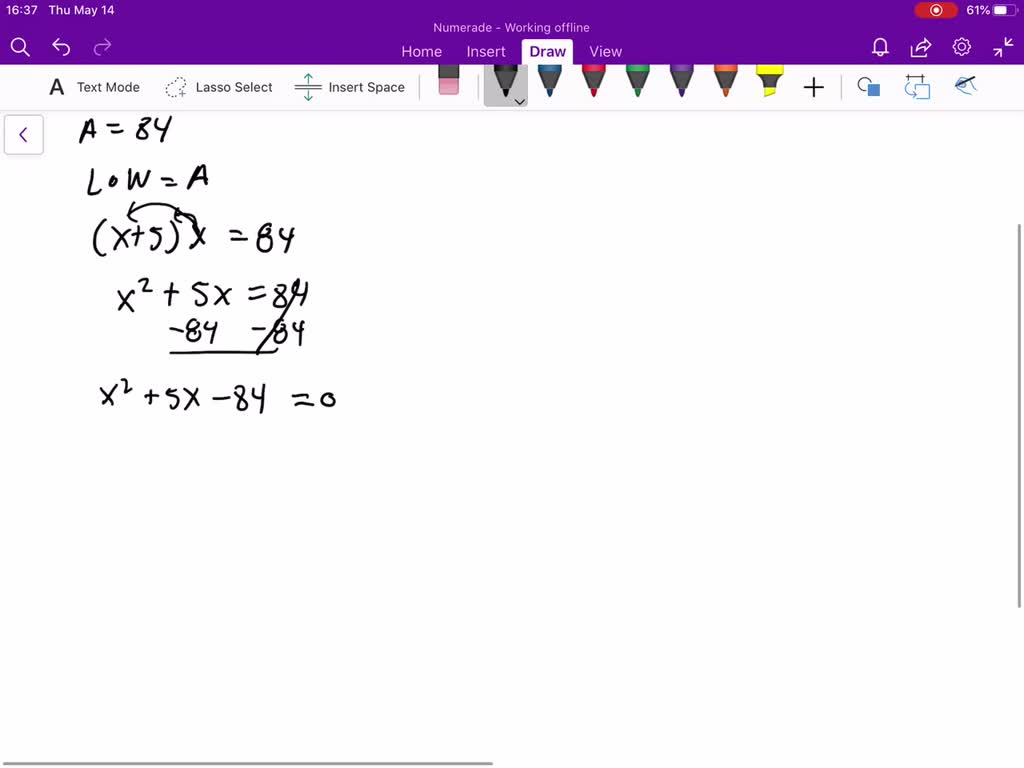Viewport: 1024px width, 768px height.
Task: Expand black pen options arrow
Action: [x=519, y=102]
